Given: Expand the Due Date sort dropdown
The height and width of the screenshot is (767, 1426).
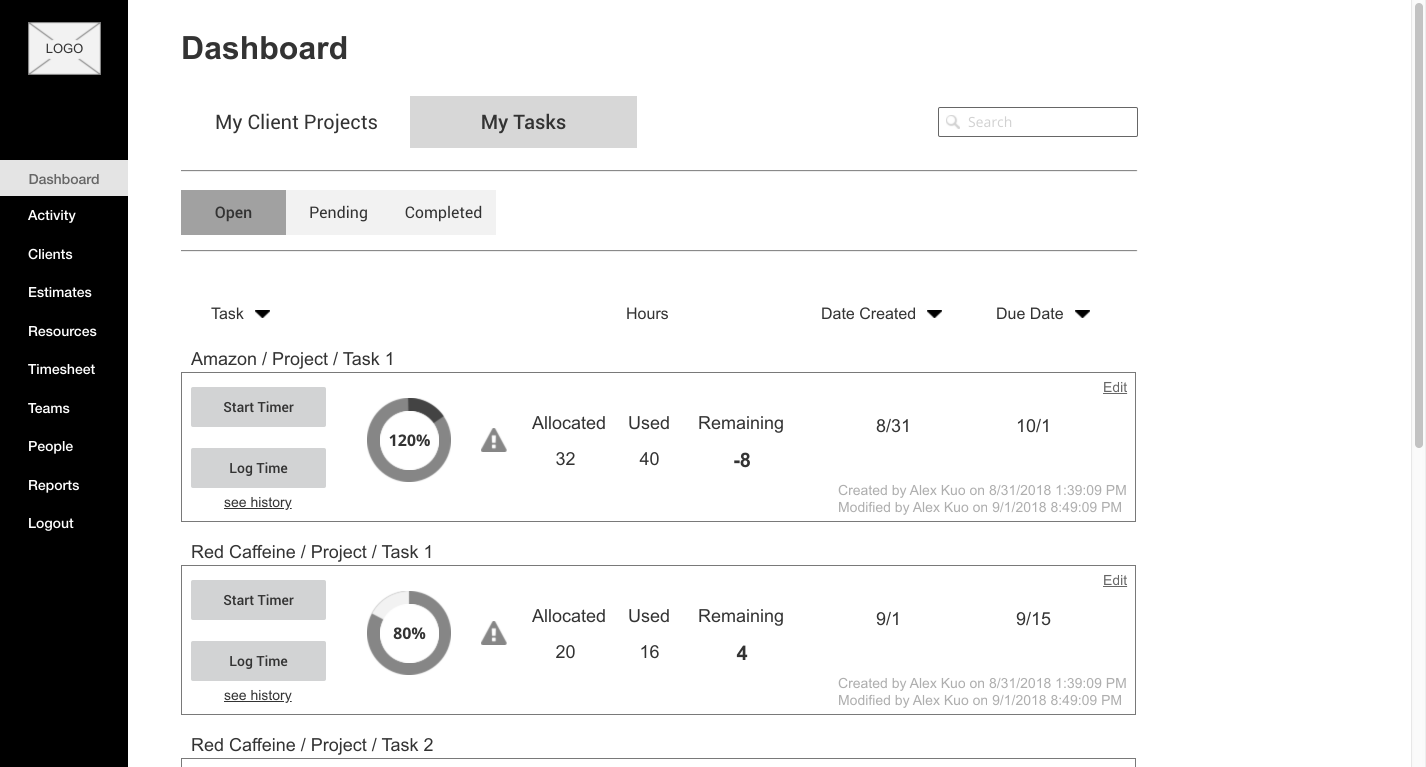Looking at the screenshot, I should coord(1082,314).
